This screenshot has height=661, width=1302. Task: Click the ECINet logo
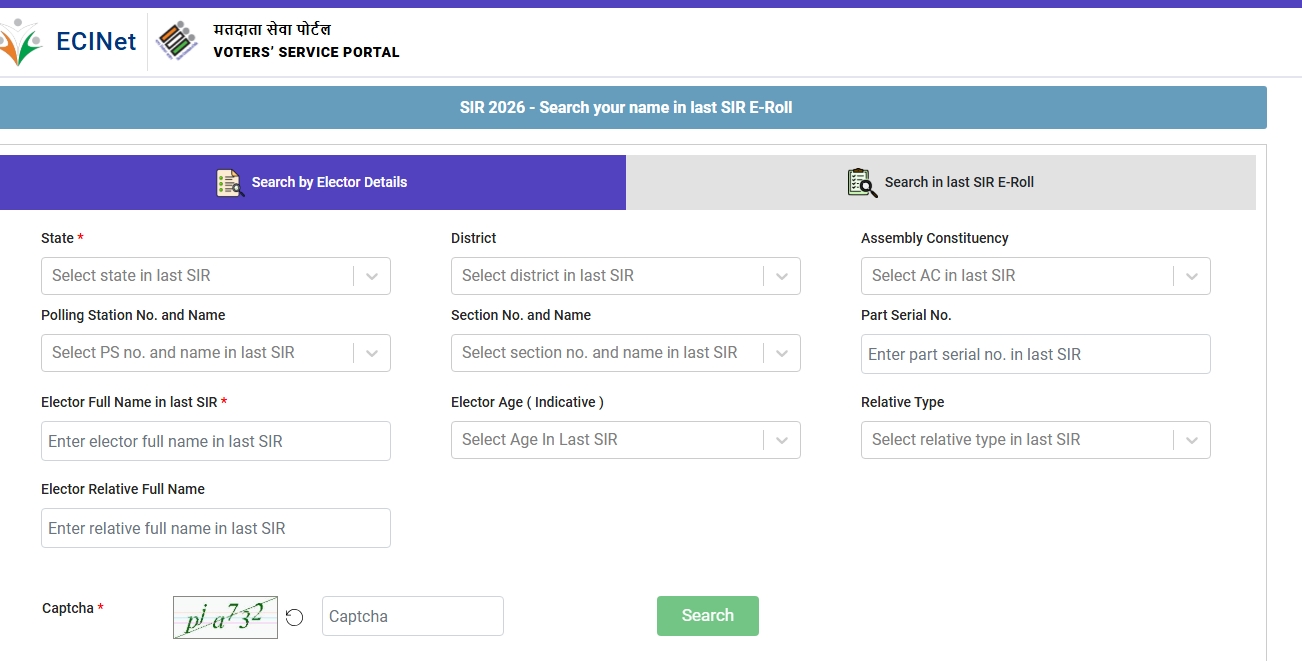tap(68, 42)
